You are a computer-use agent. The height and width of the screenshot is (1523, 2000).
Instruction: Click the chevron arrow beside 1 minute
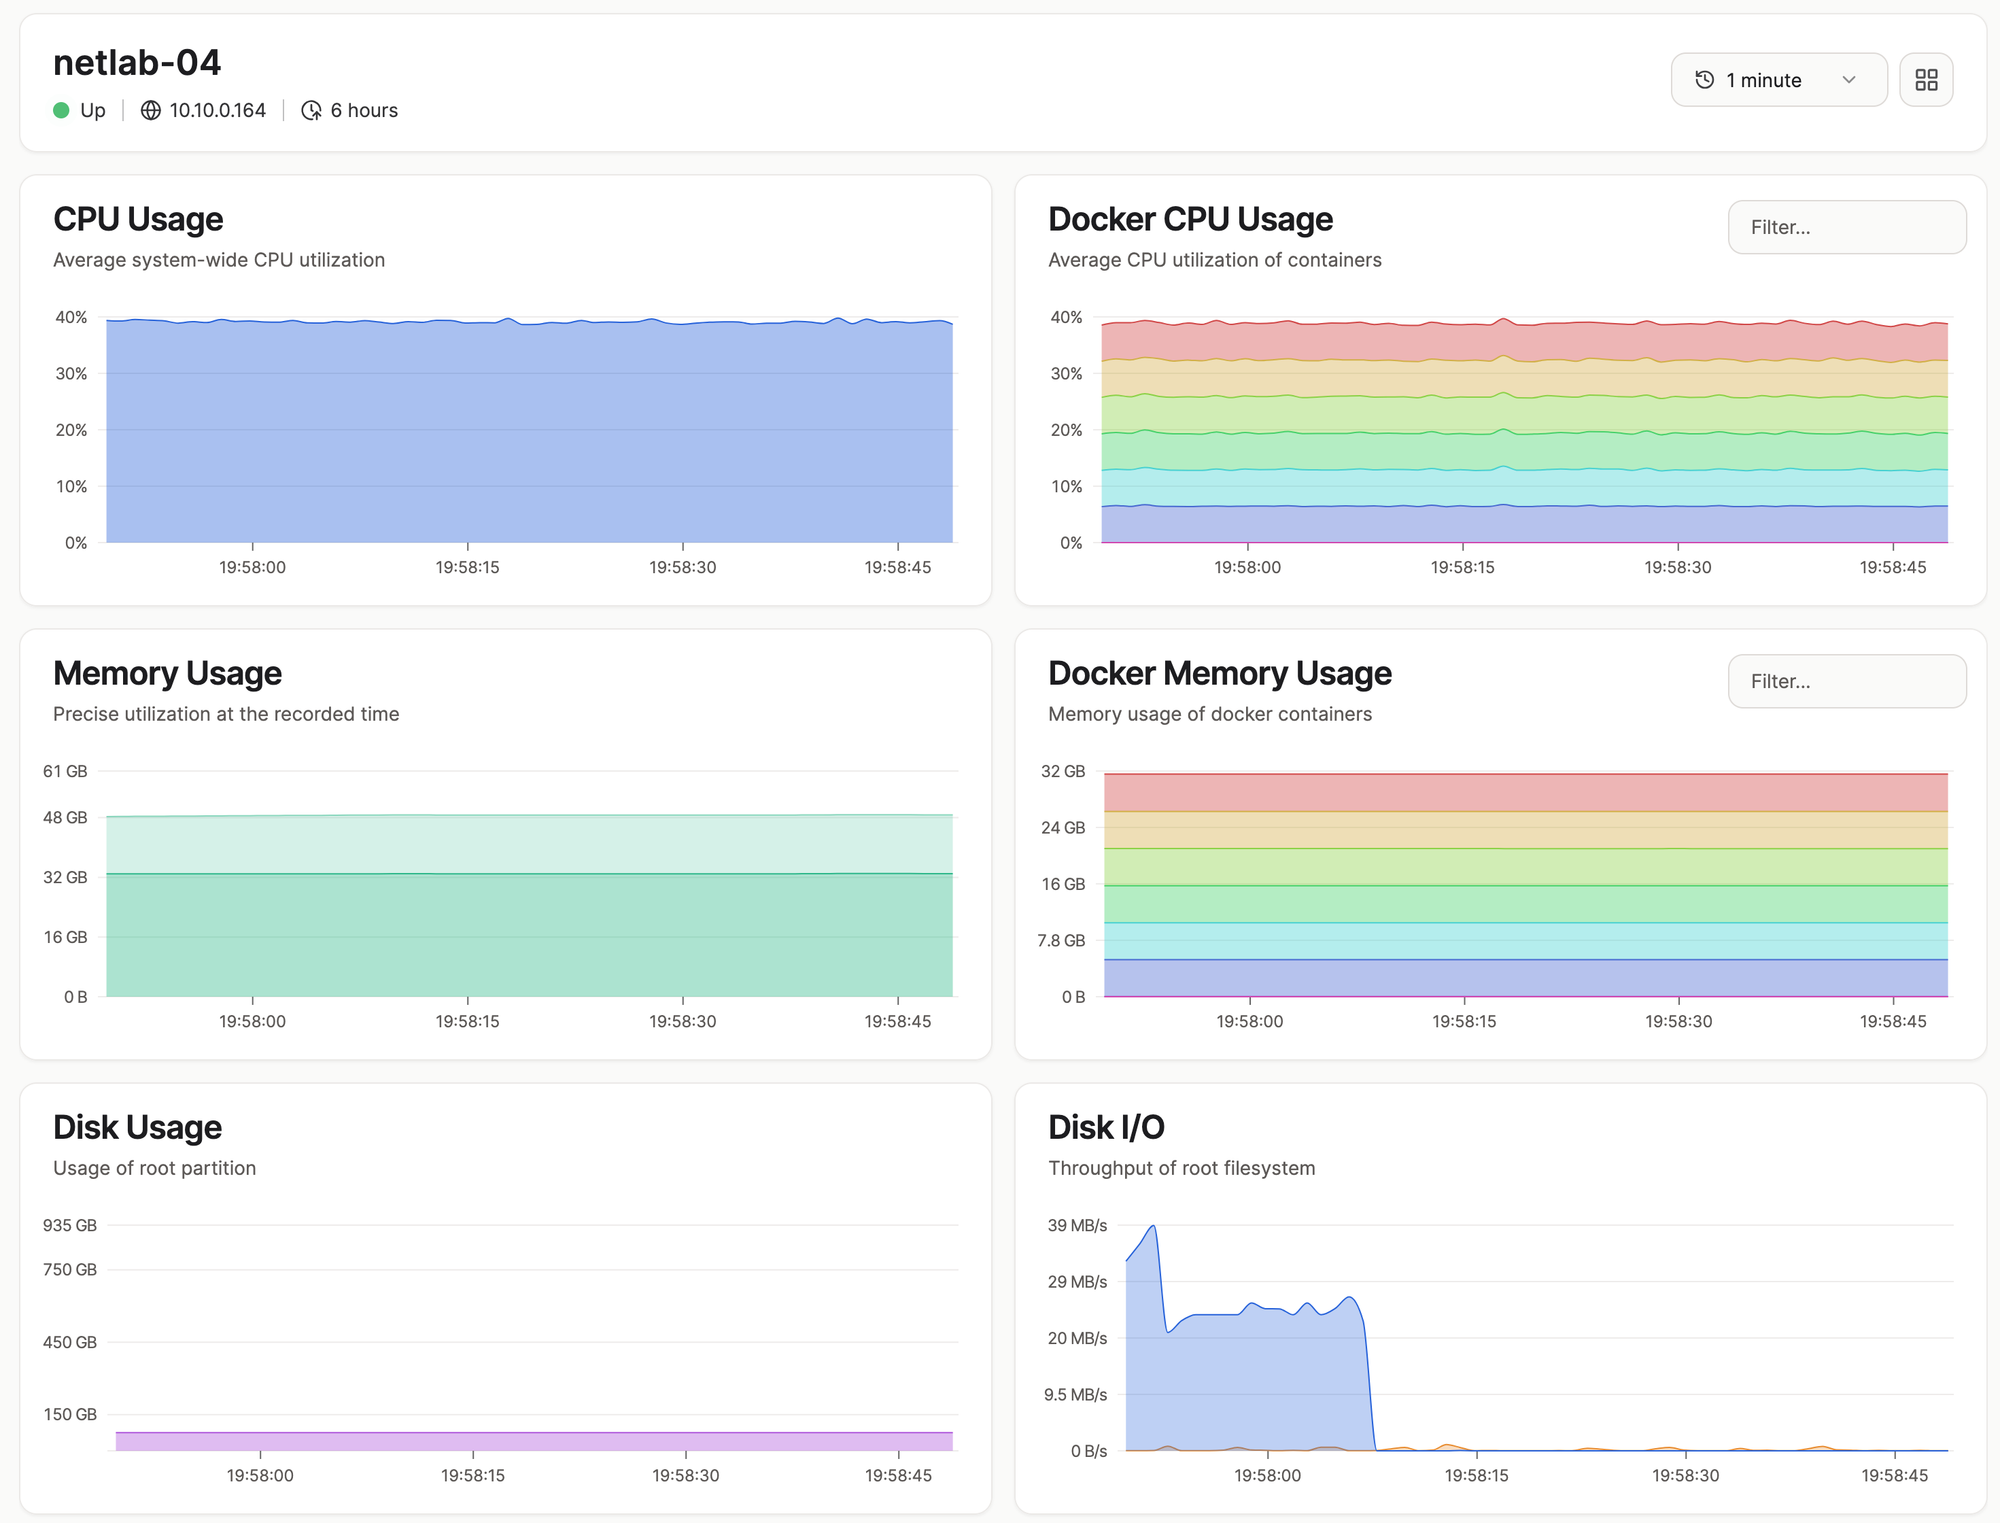(x=1849, y=80)
